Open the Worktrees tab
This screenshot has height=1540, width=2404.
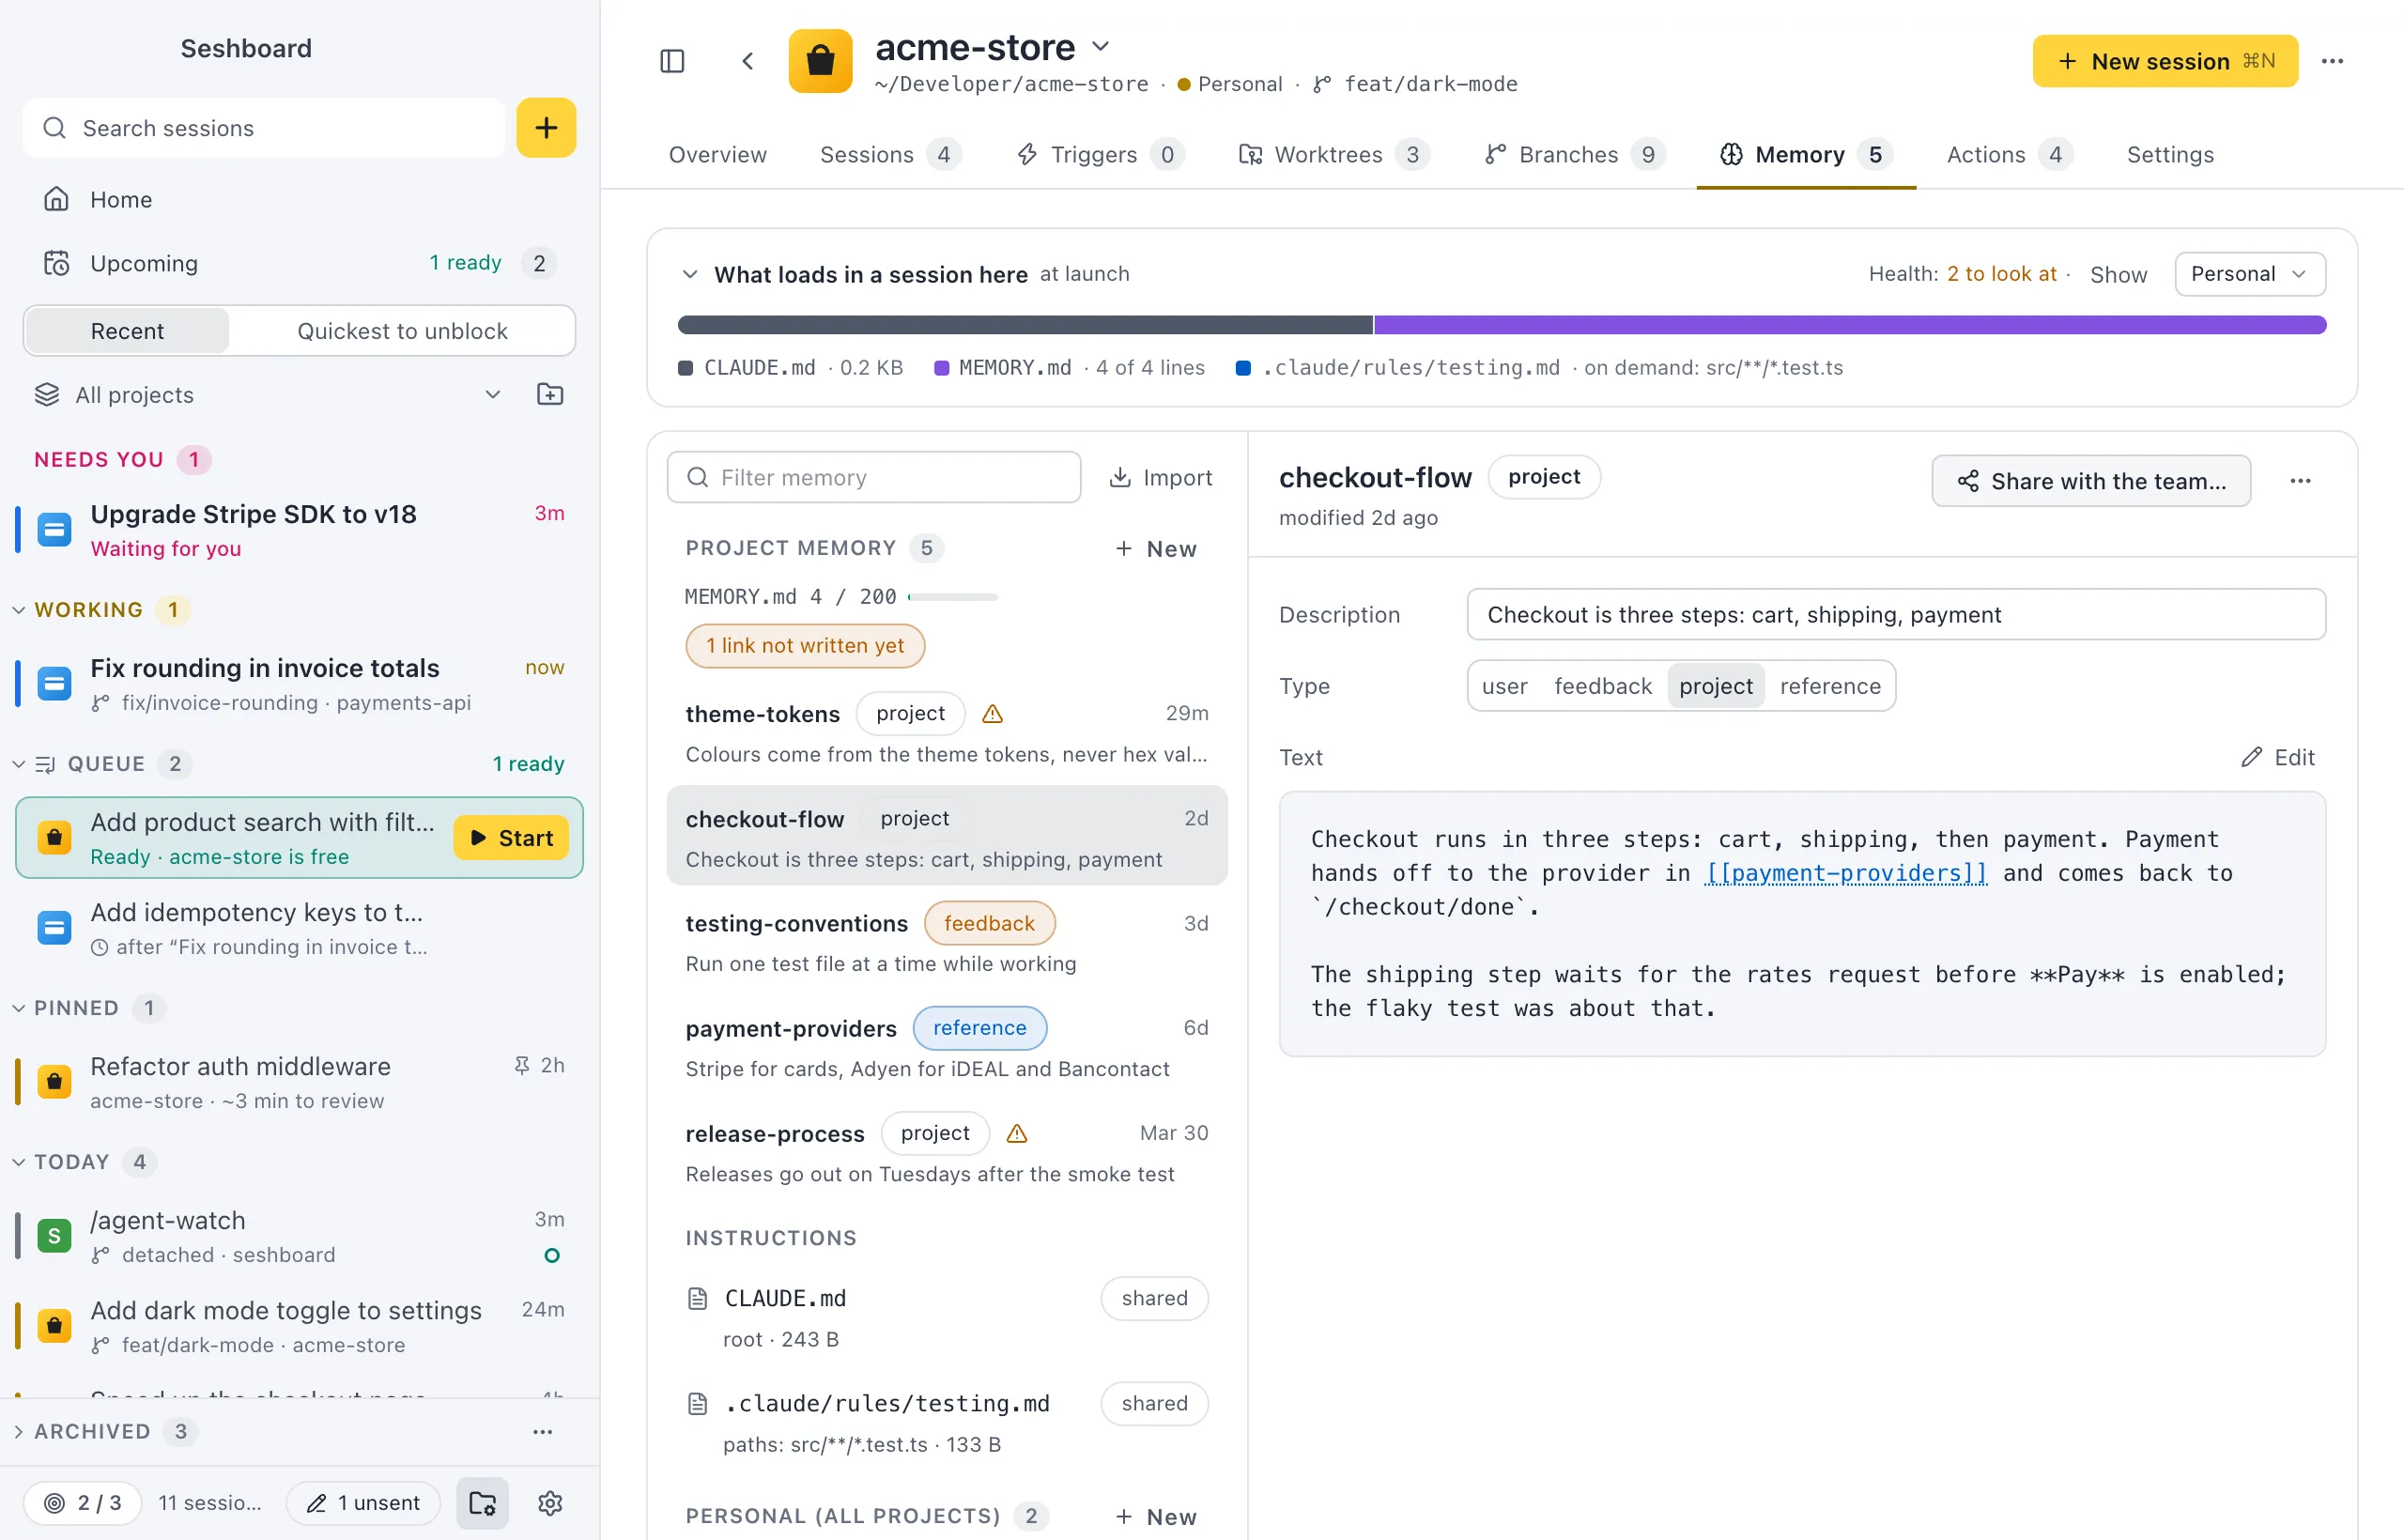point(1334,154)
